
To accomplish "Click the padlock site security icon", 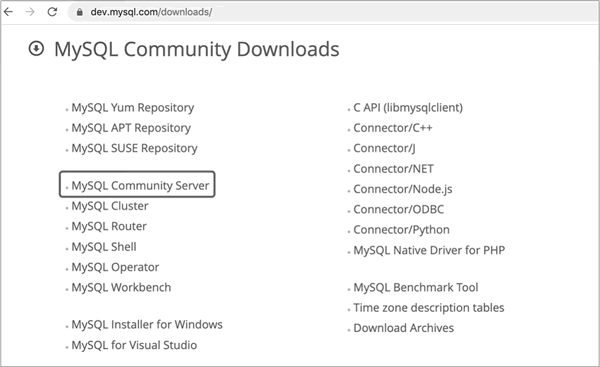I will [x=79, y=12].
